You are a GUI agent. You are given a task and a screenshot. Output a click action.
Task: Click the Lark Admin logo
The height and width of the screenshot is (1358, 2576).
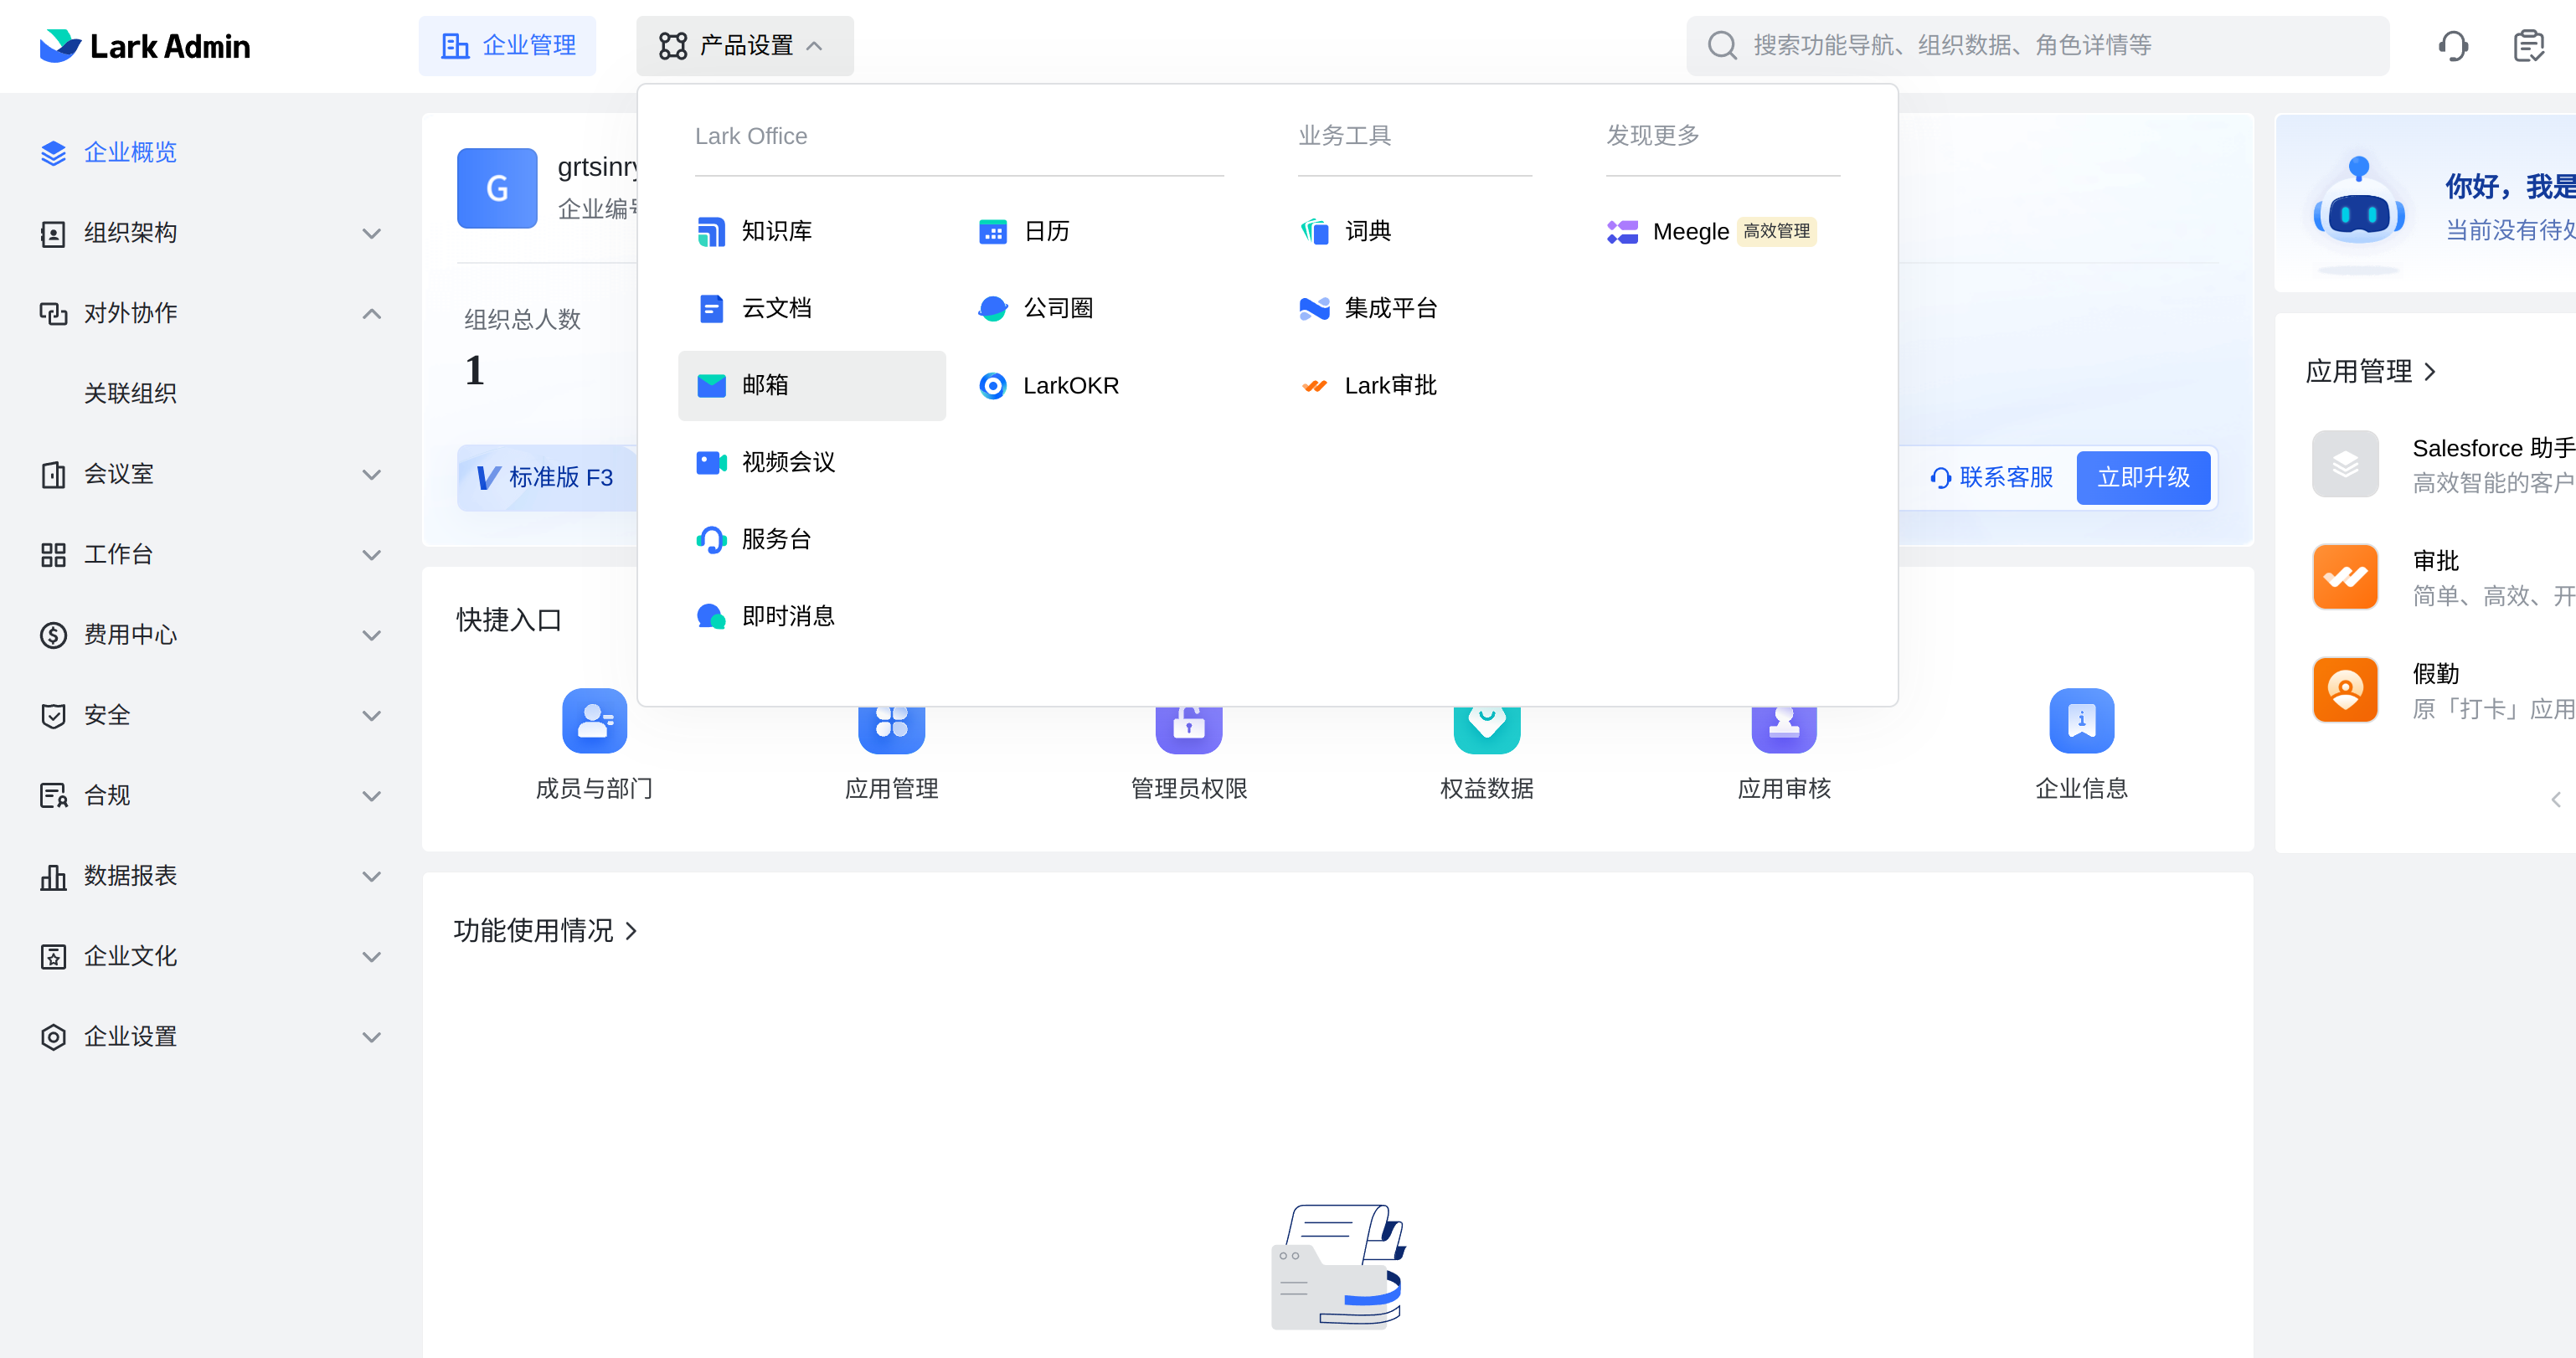point(145,46)
